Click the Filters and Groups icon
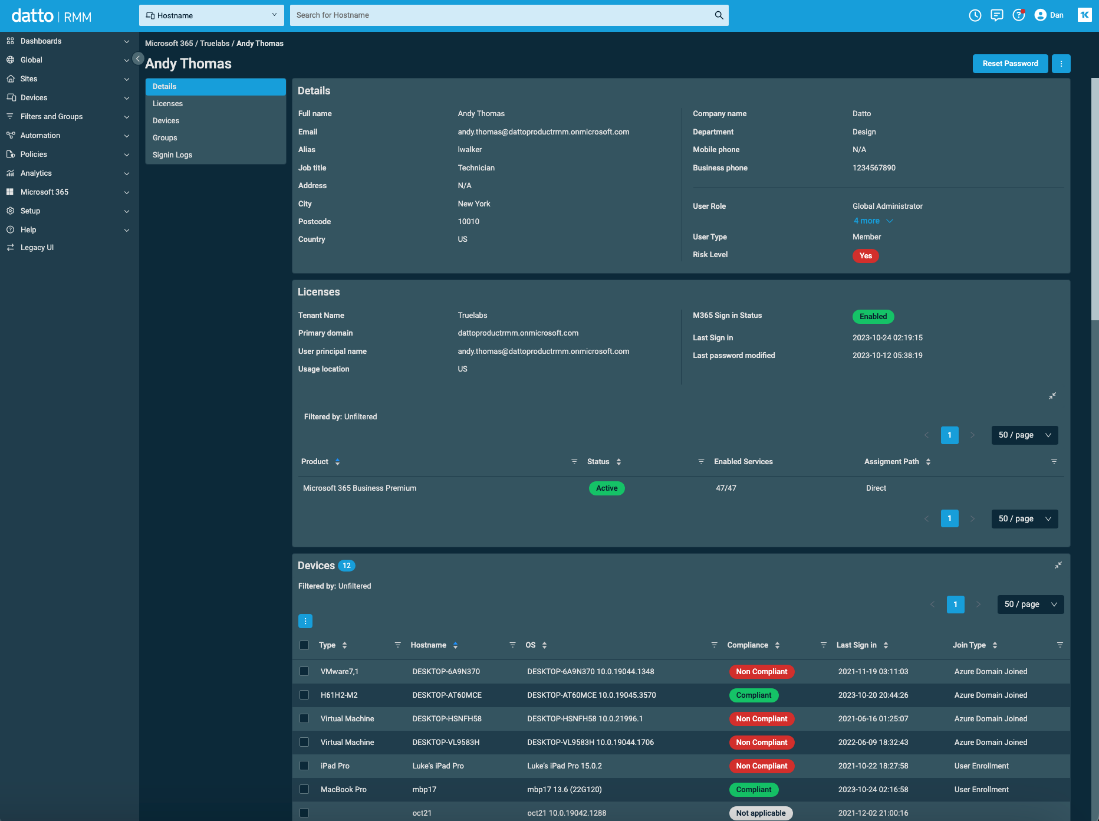This screenshot has height=821, width=1099. point(10,116)
